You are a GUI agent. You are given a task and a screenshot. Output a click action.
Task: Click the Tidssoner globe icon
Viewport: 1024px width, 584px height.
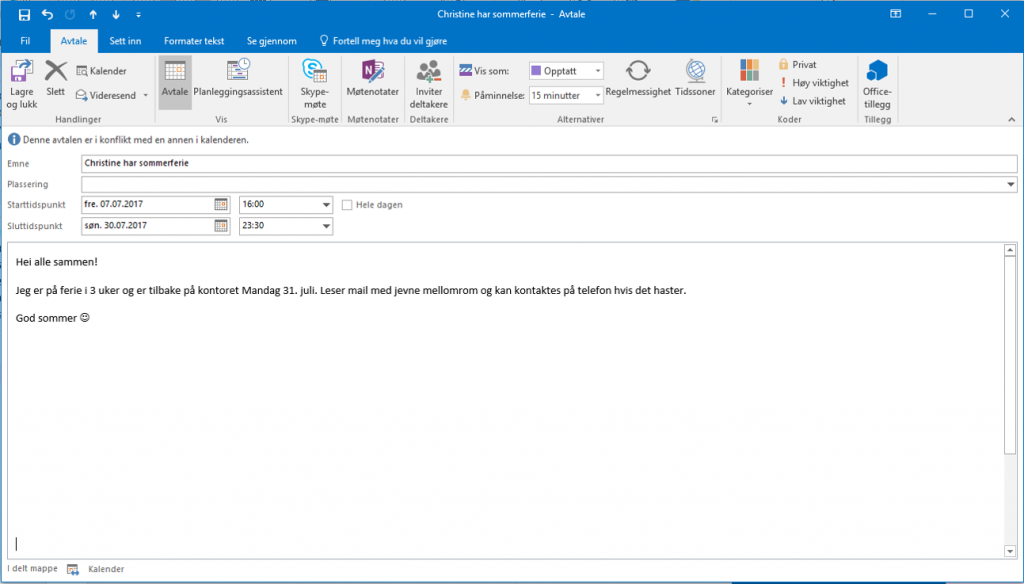point(695,71)
